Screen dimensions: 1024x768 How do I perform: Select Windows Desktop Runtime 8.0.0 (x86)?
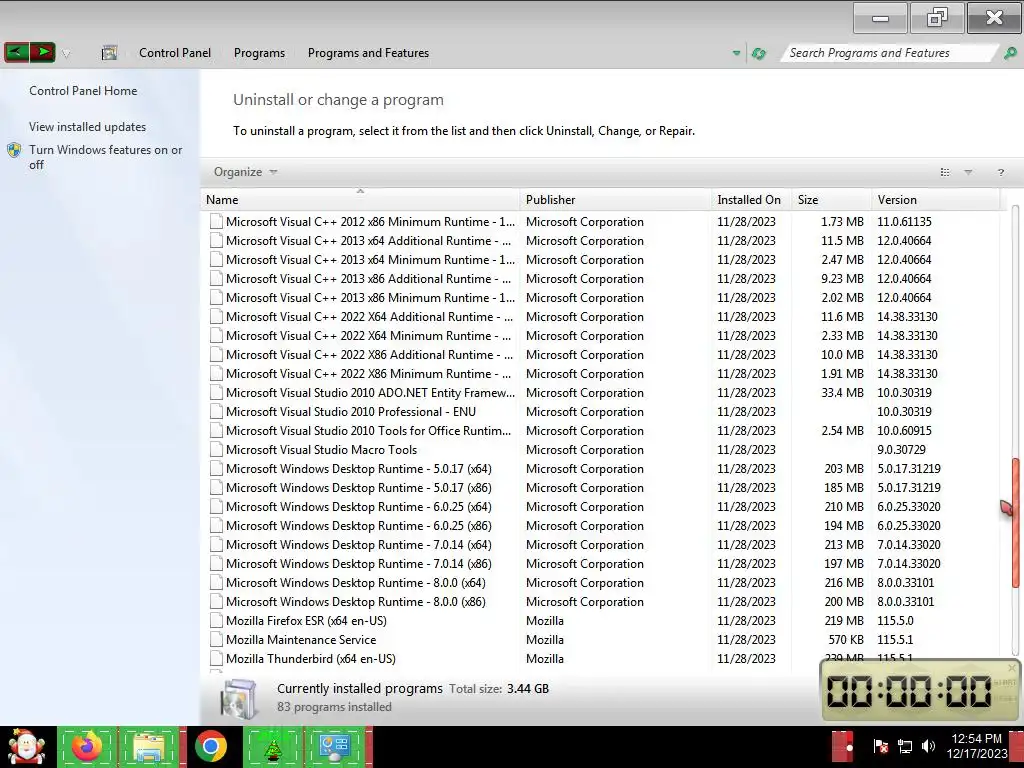(604, 602)
